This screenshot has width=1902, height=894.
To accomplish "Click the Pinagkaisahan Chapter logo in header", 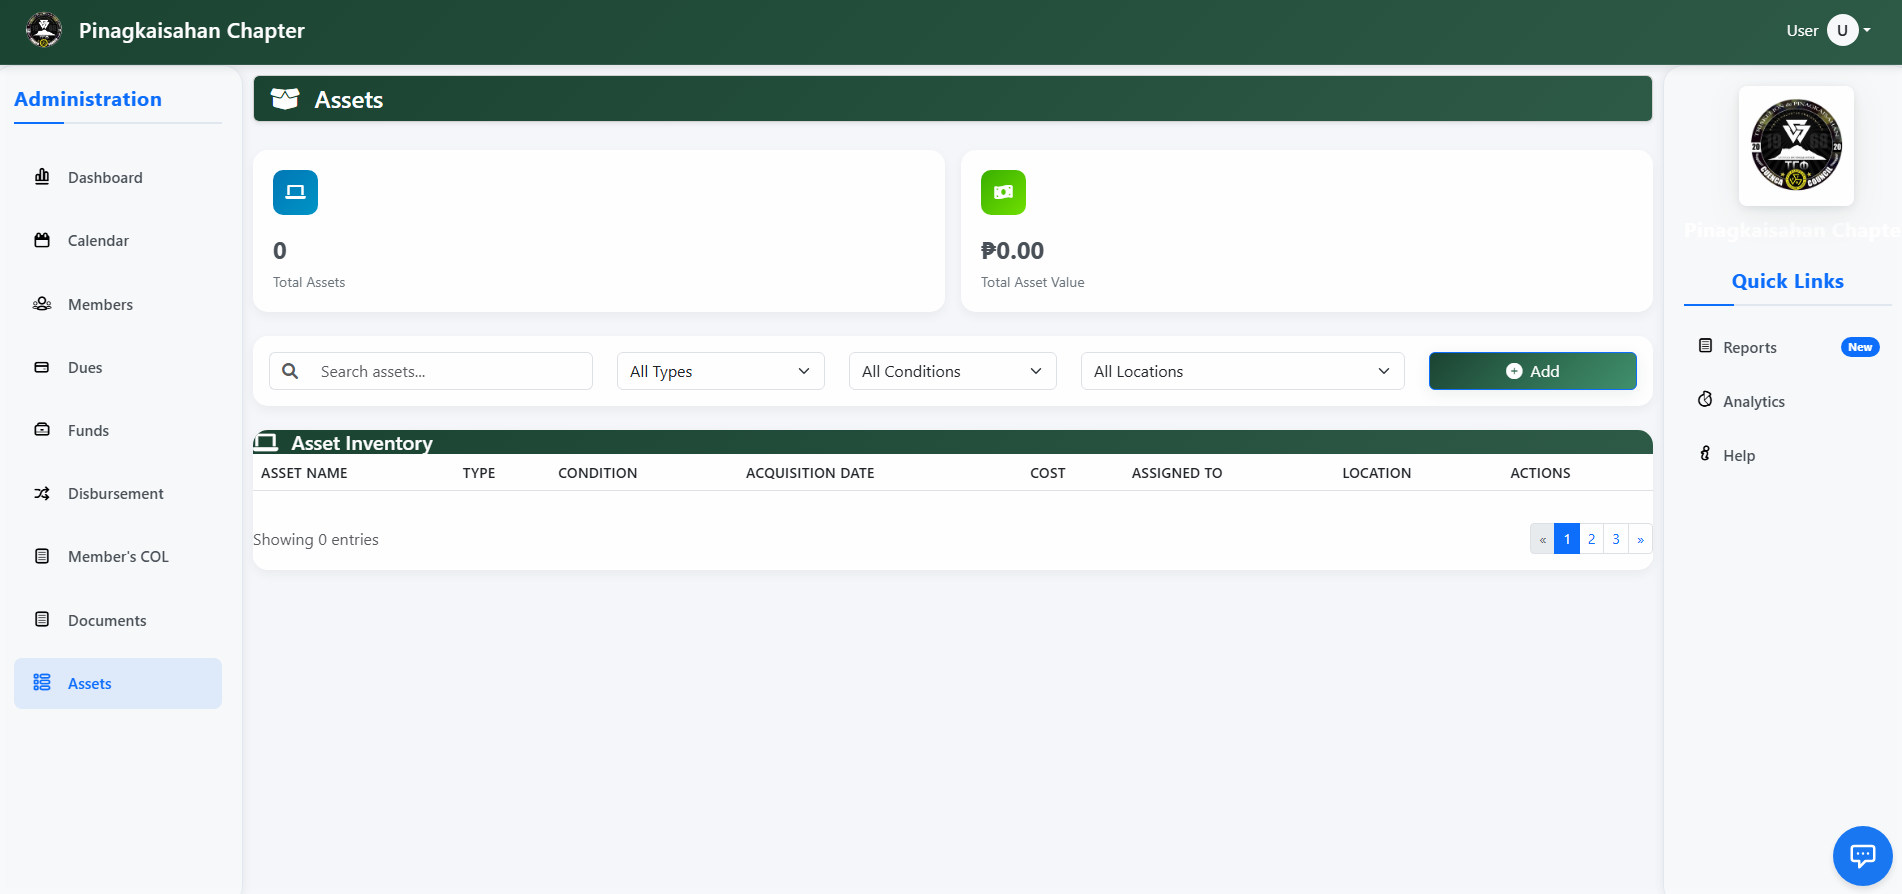I will [44, 30].
